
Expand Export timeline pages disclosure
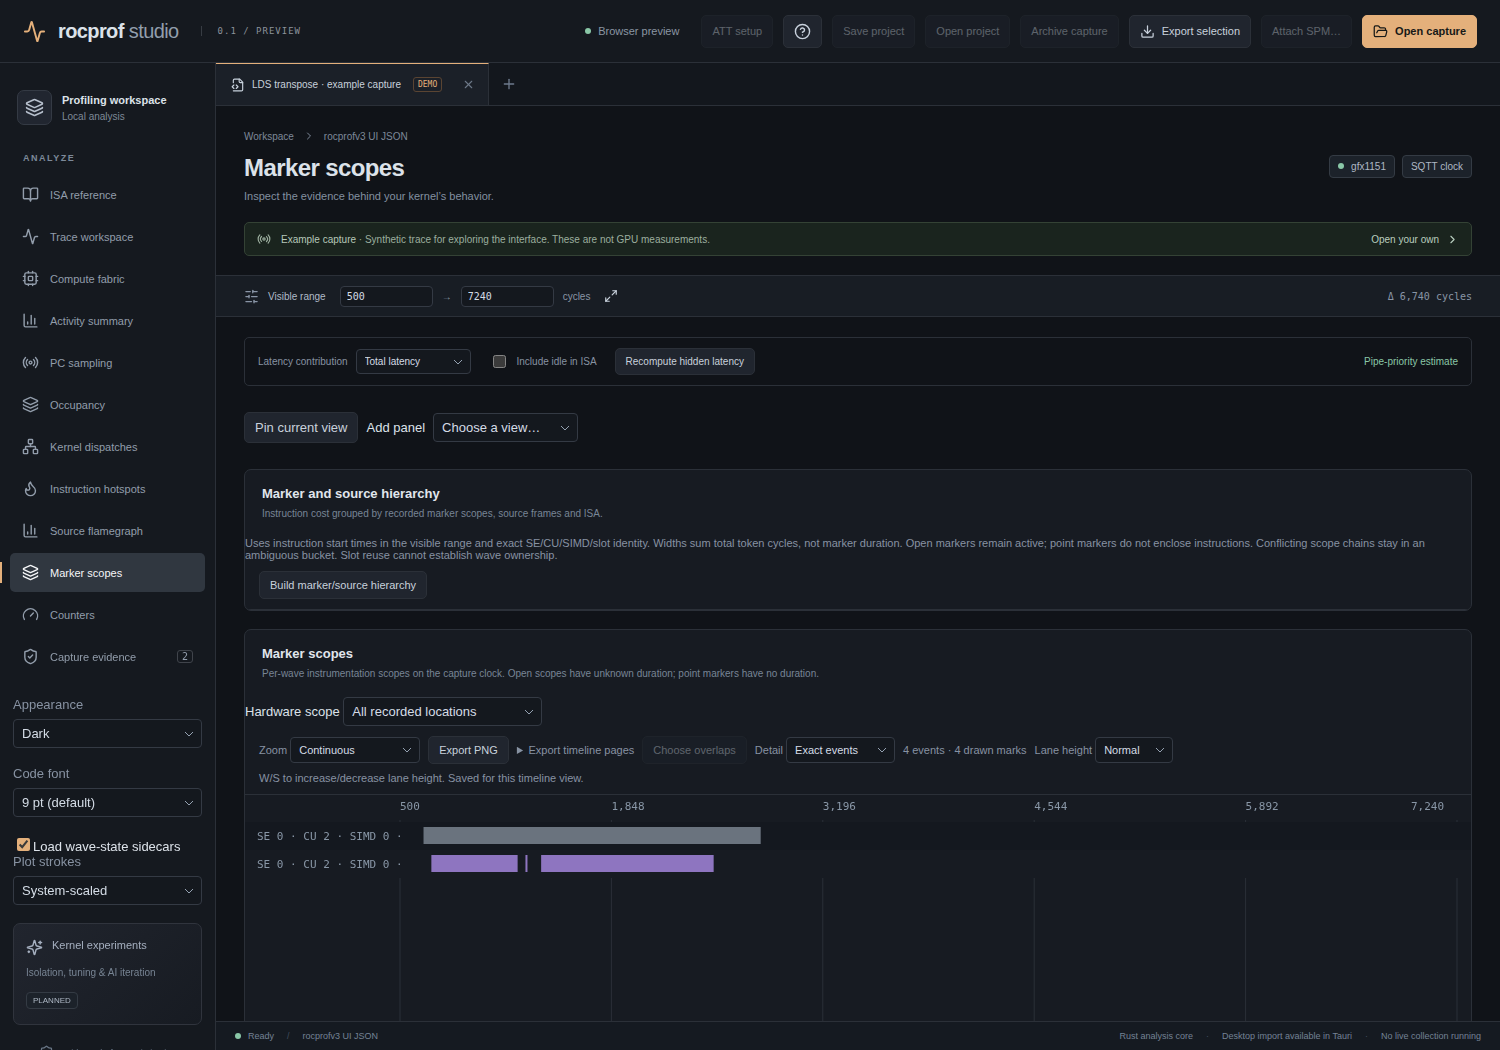[x=575, y=750]
